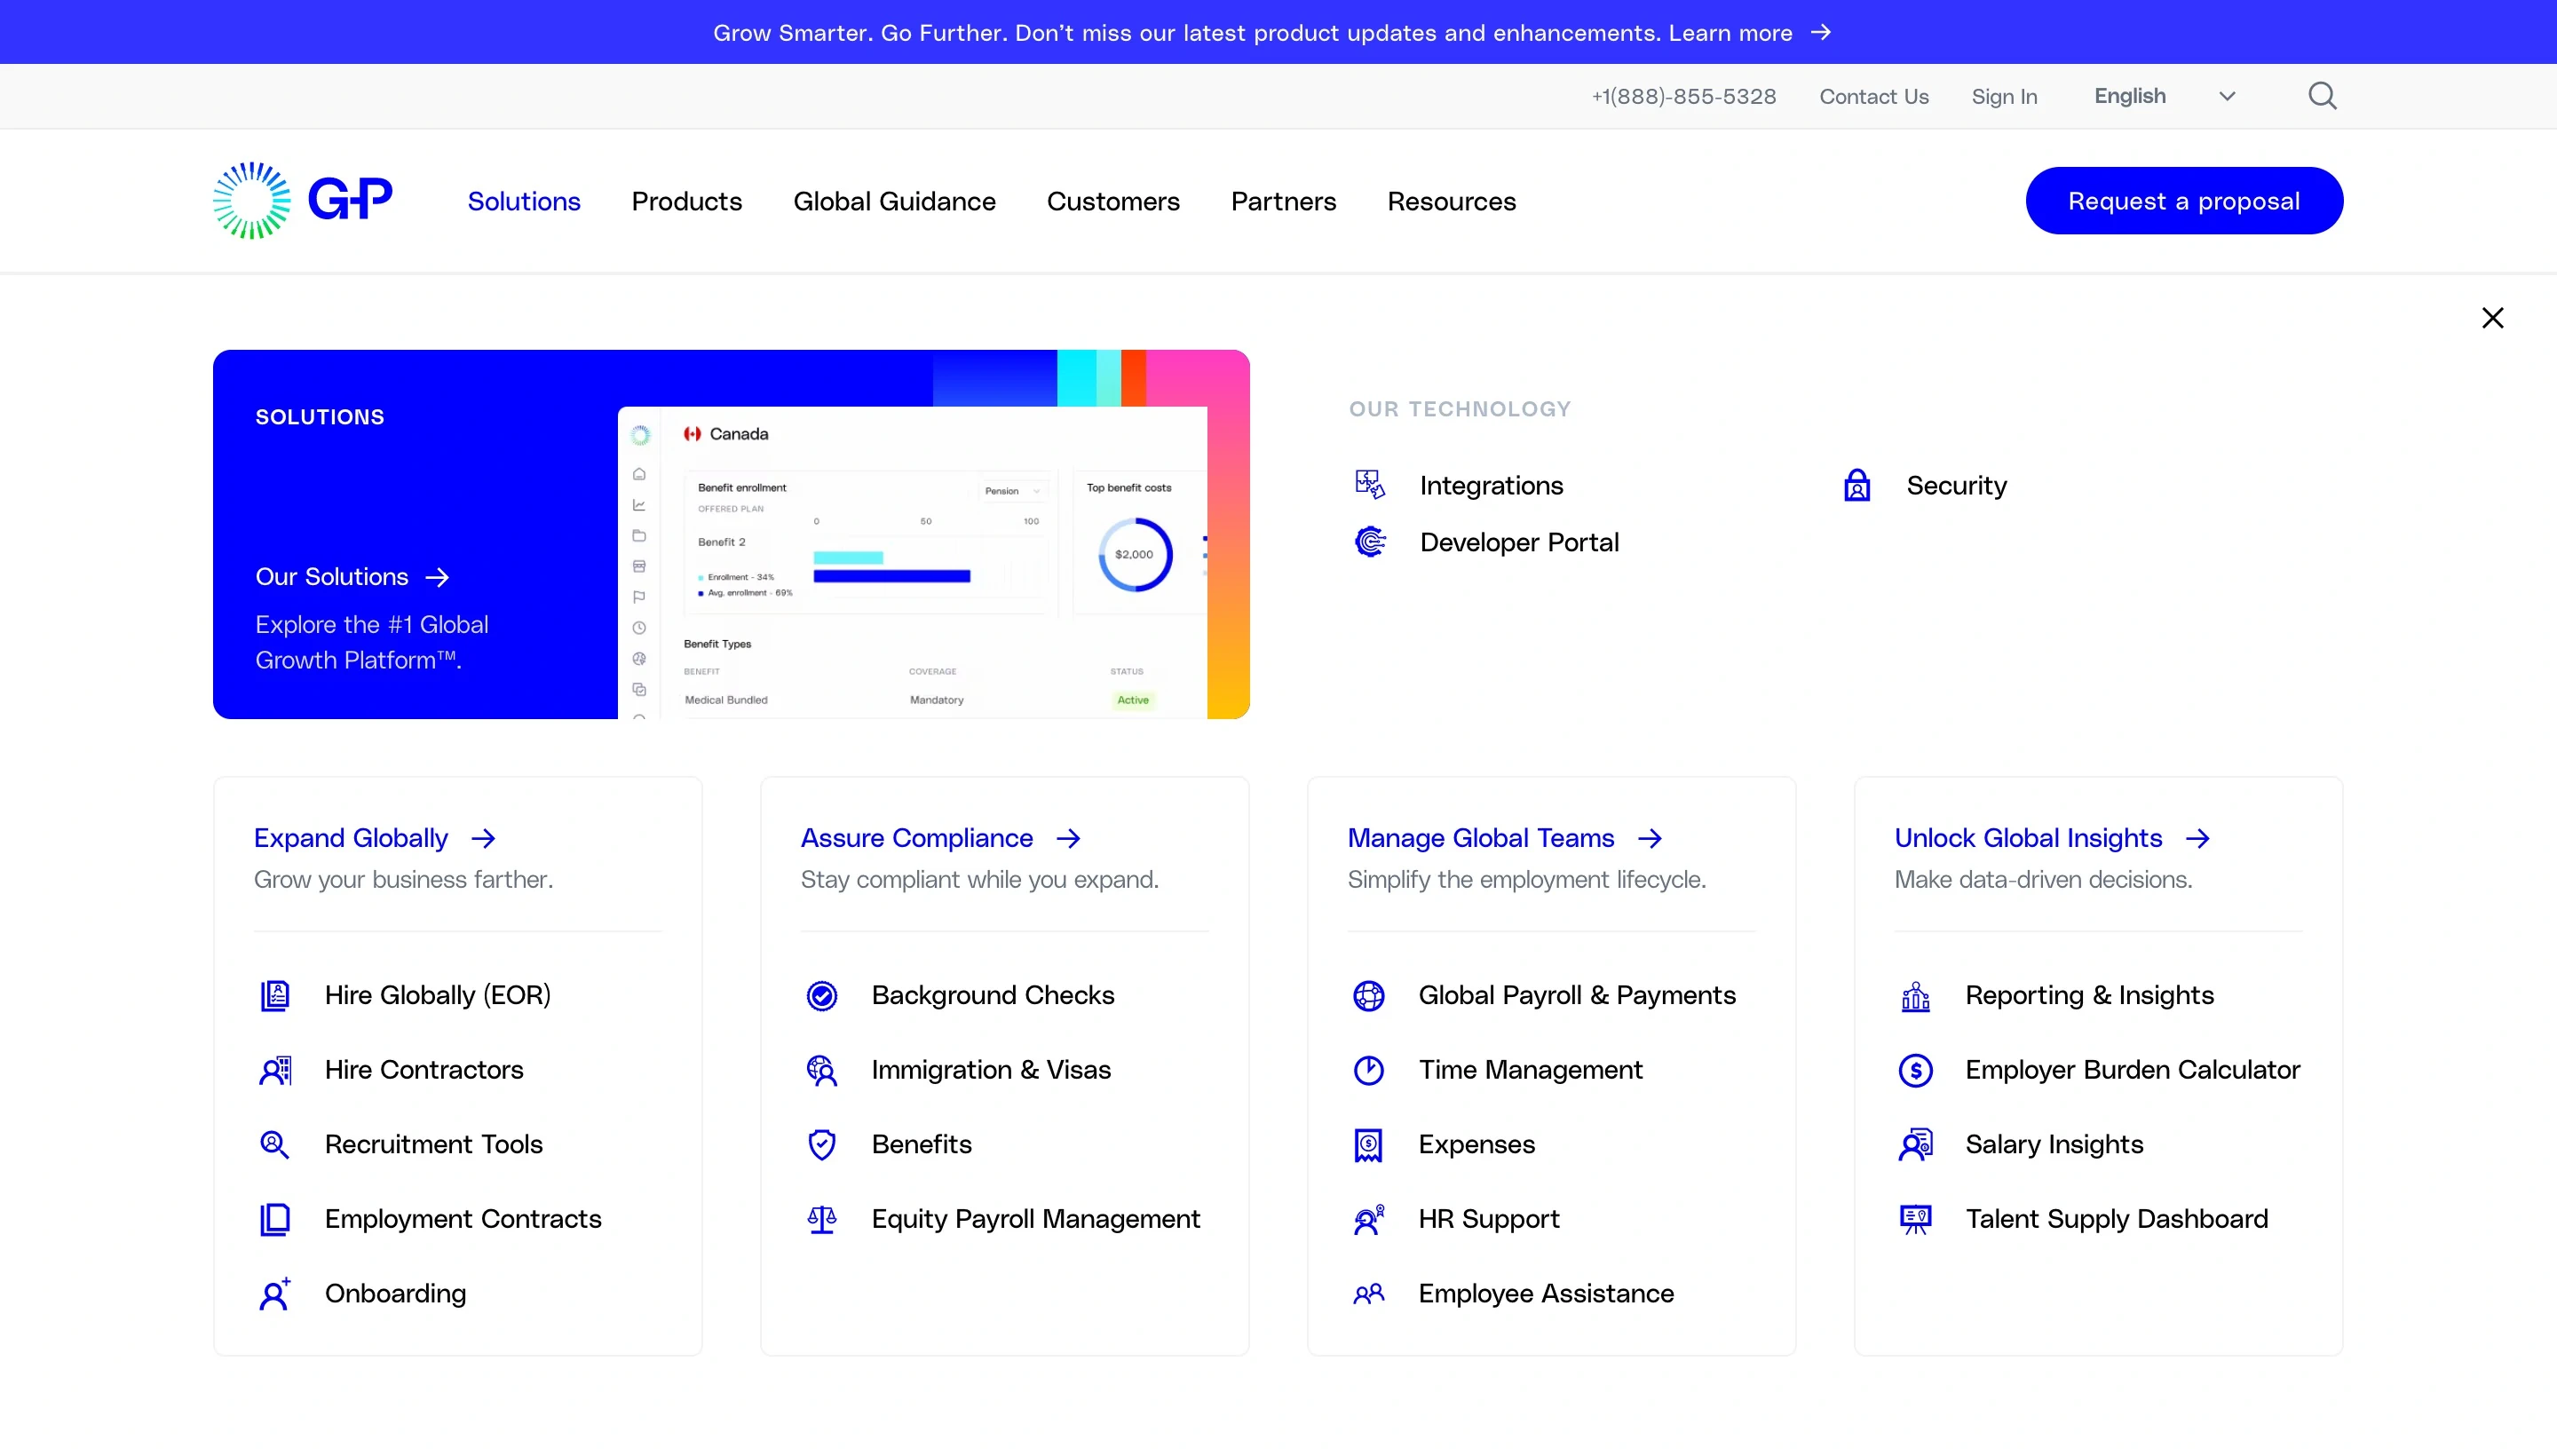
Task: Select the Customers menu item
Action: (x=1113, y=201)
